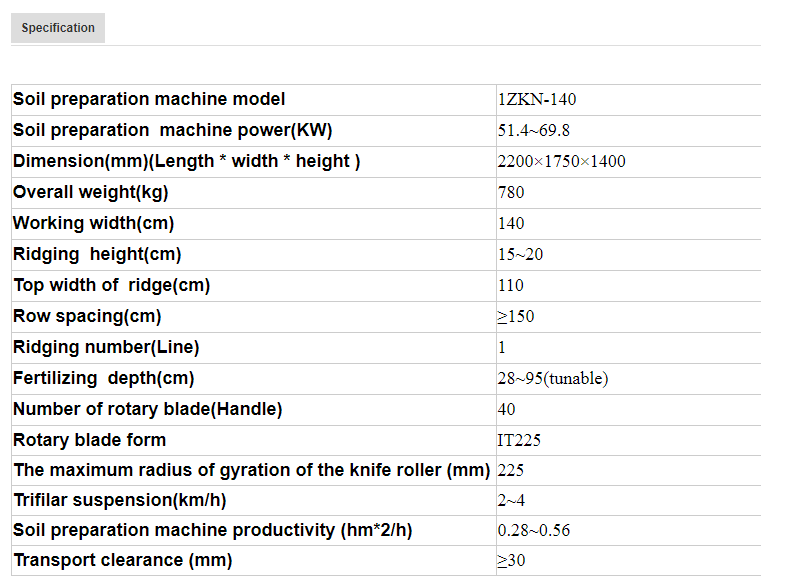Click the Overall weight(kg) row label

[x=90, y=192]
